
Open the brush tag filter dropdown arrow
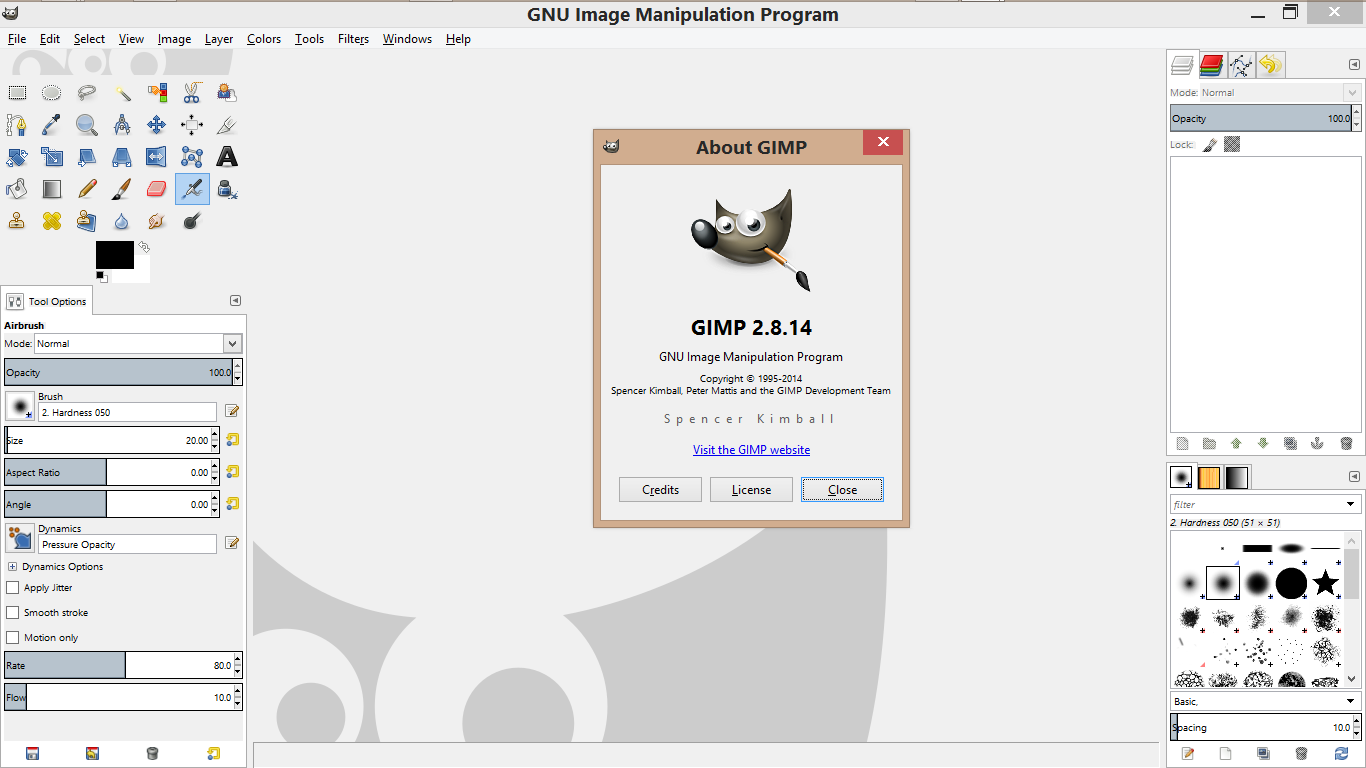1351,505
